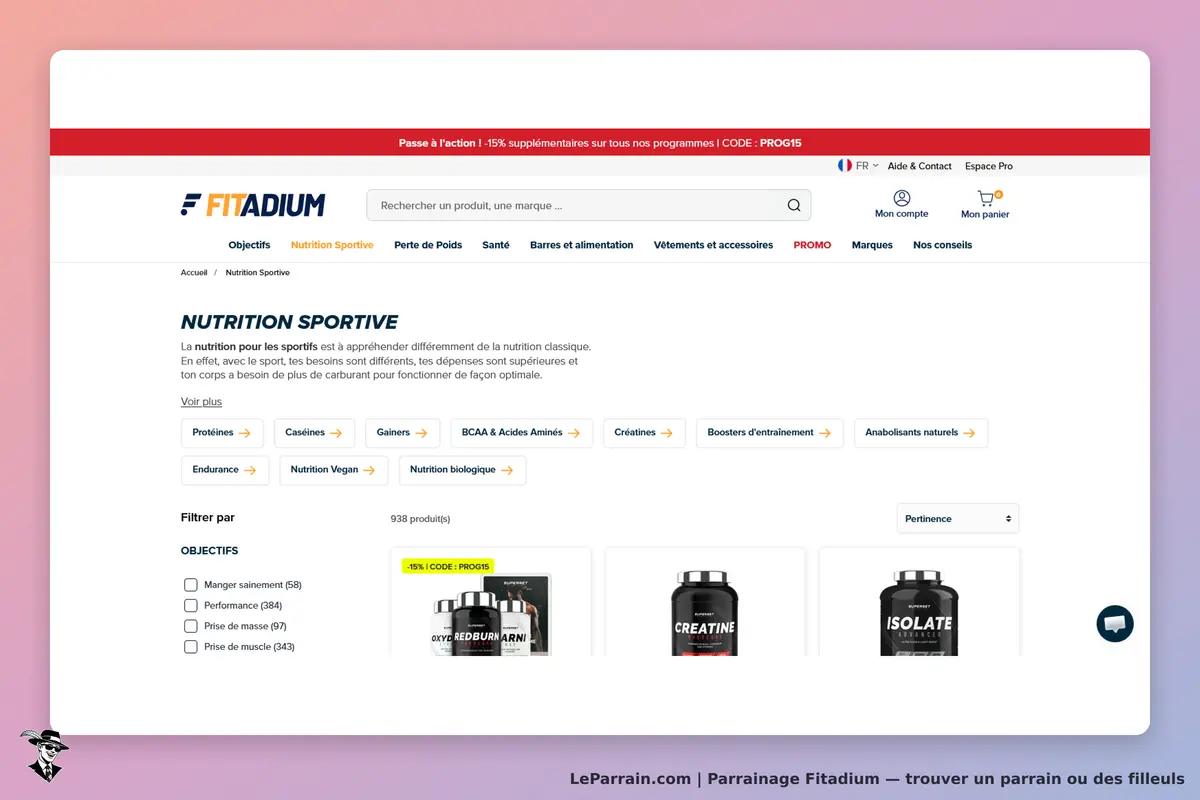Viewport: 1200px width, 800px height.
Task: Click the Accueil breadcrumb link
Action: pyautogui.click(x=194, y=272)
